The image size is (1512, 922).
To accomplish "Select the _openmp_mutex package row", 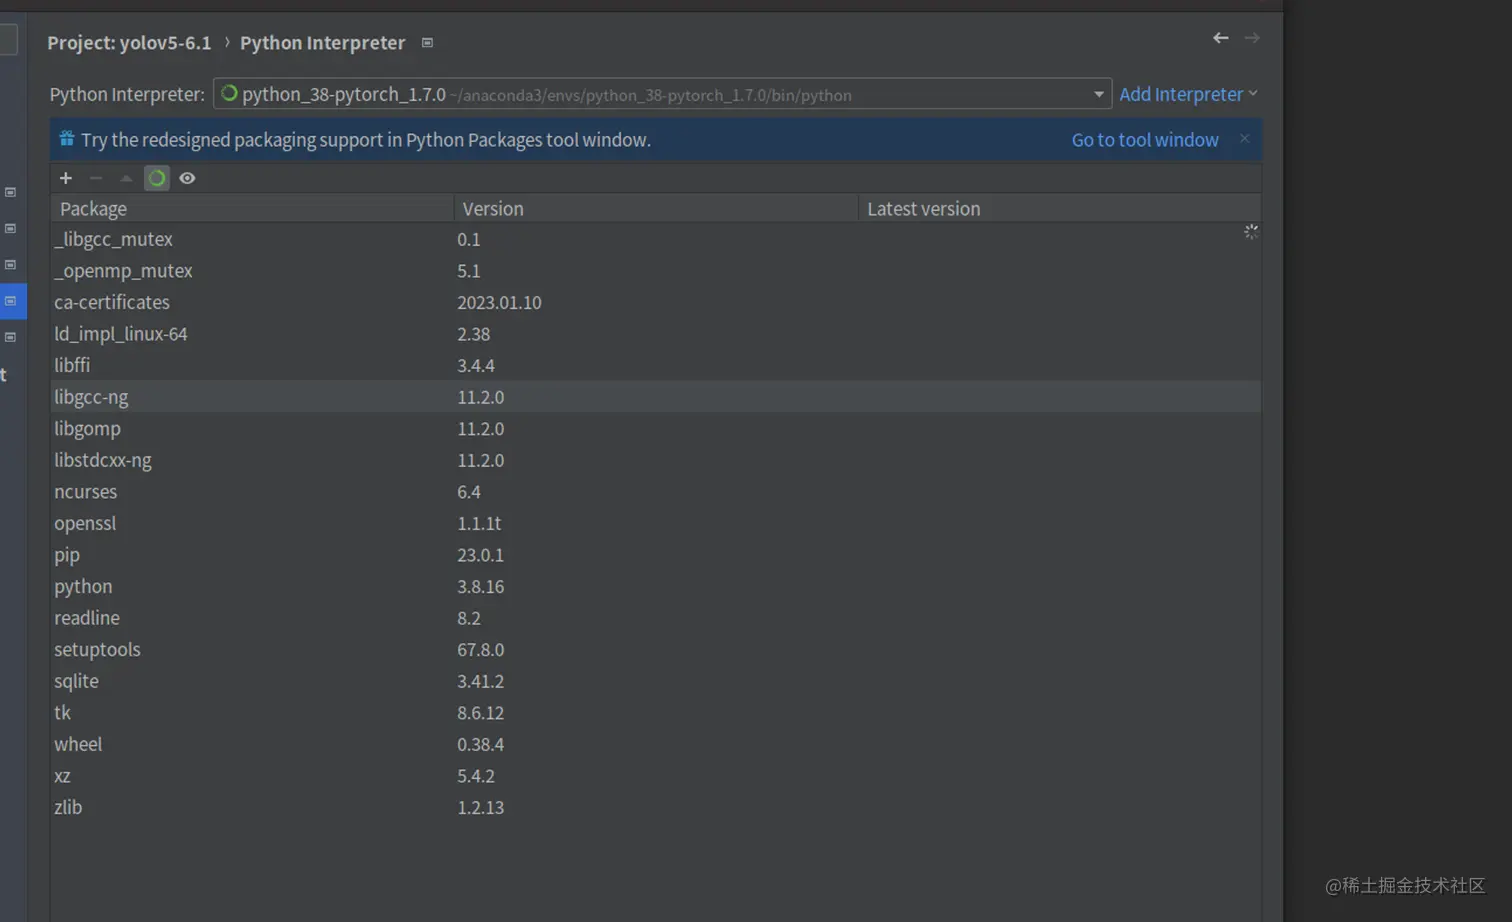I will [656, 271].
